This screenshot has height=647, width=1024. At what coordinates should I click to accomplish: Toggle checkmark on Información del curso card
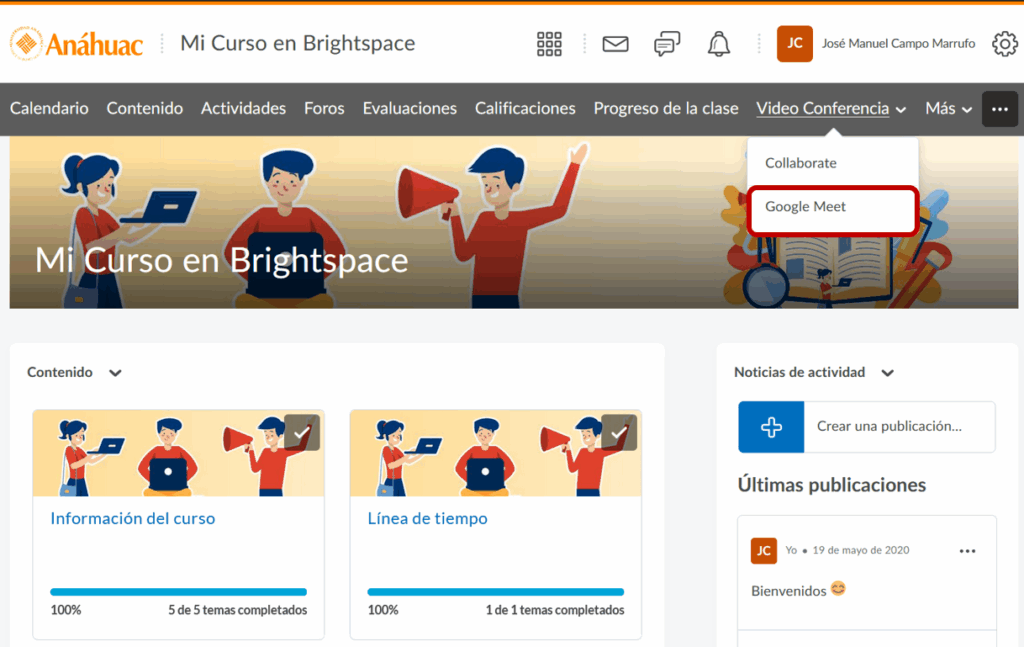(x=302, y=432)
